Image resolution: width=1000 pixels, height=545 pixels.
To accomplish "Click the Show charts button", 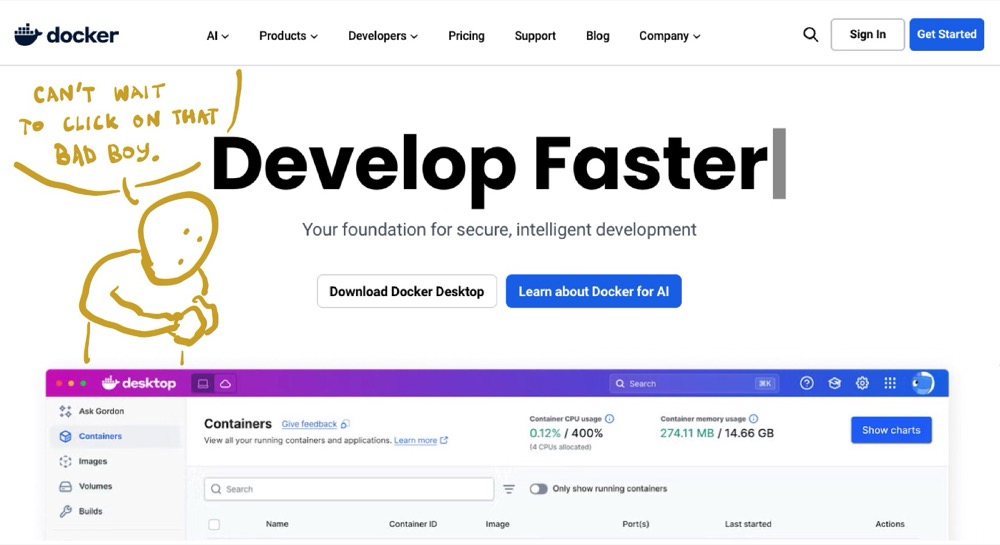I will (x=891, y=430).
